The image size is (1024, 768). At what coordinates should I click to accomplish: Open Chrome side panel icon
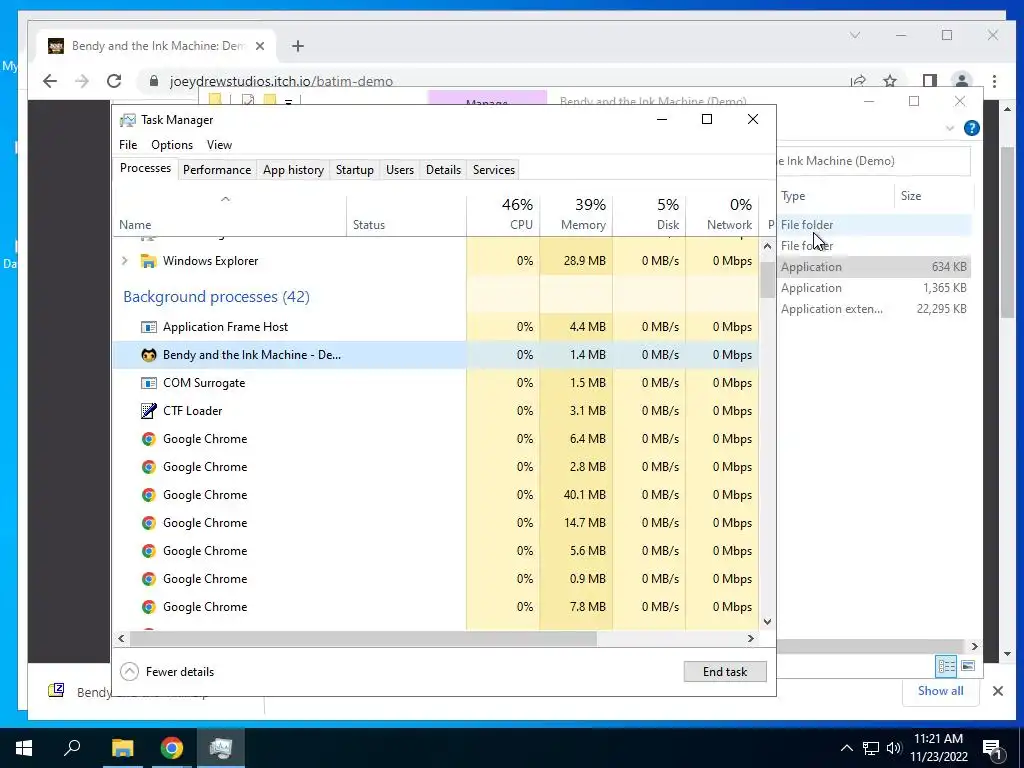tap(930, 81)
